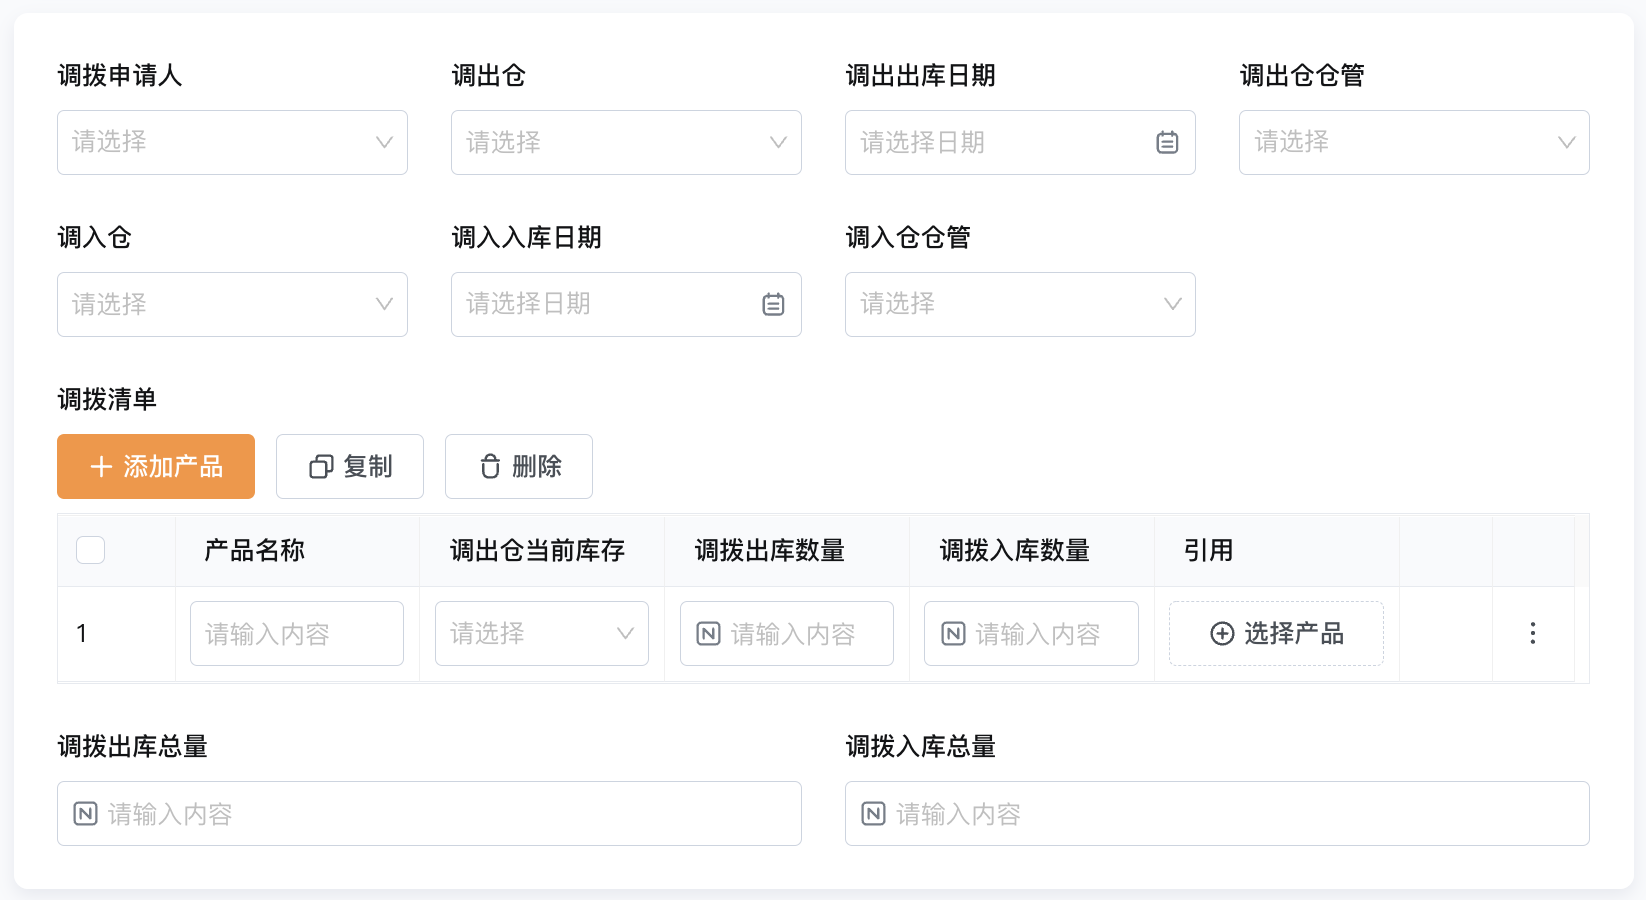Toggle select-all checkbox in table header

[91, 550]
